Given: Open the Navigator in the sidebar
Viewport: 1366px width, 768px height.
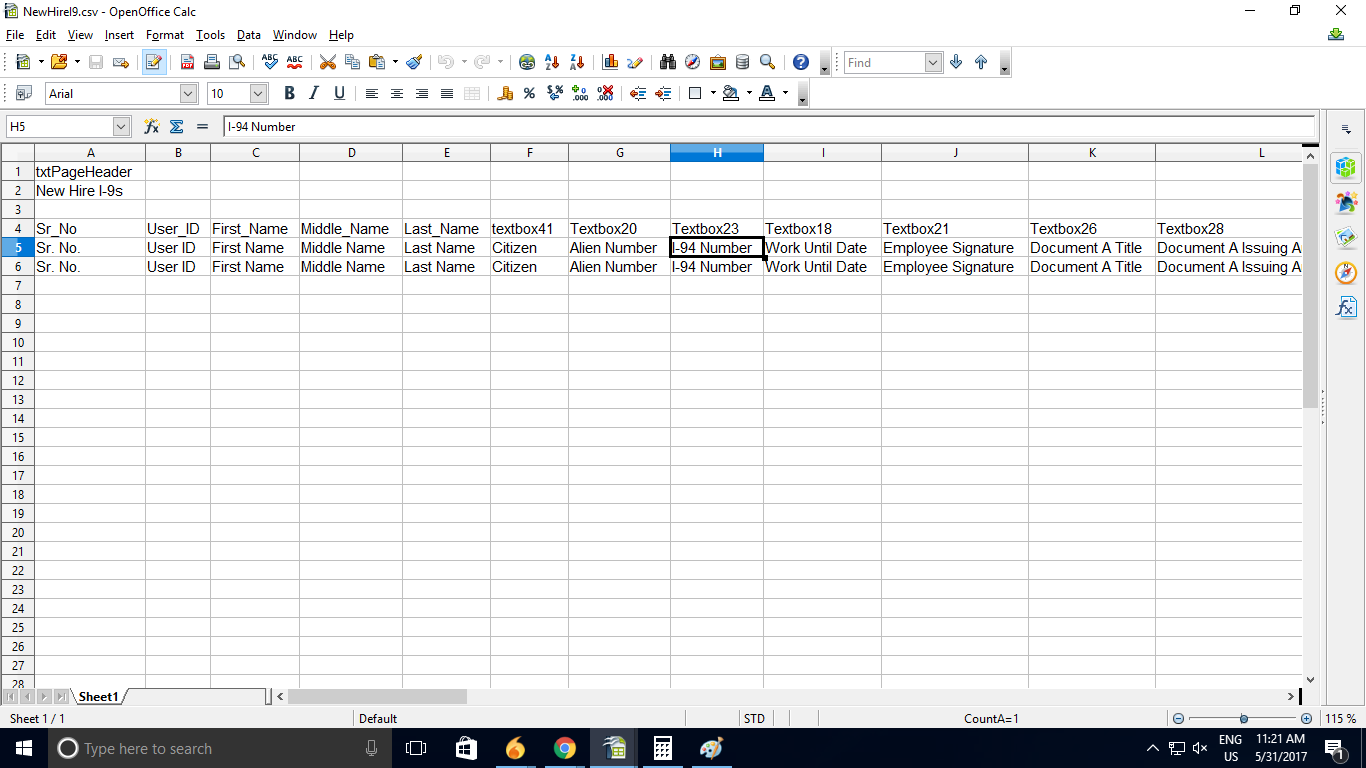Looking at the screenshot, I should pyautogui.click(x=1346, y=272).
